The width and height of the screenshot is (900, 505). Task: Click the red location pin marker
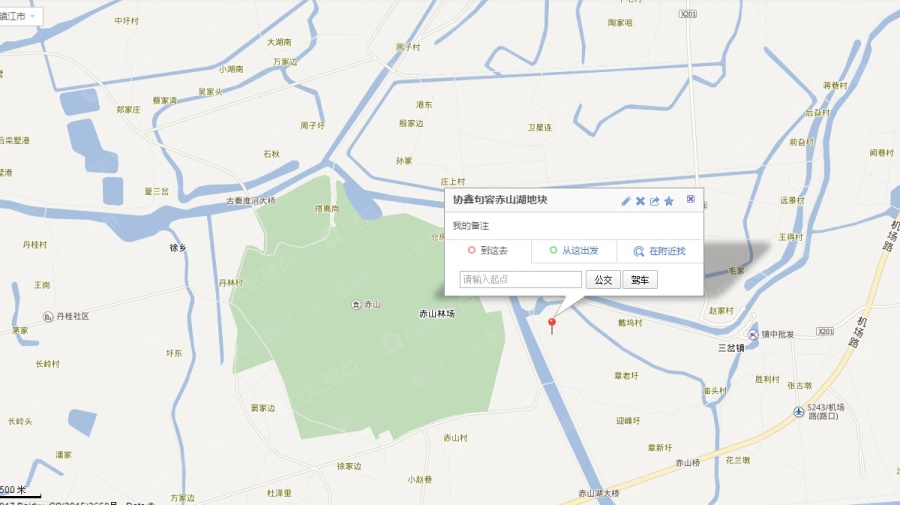tap(552, 325)
